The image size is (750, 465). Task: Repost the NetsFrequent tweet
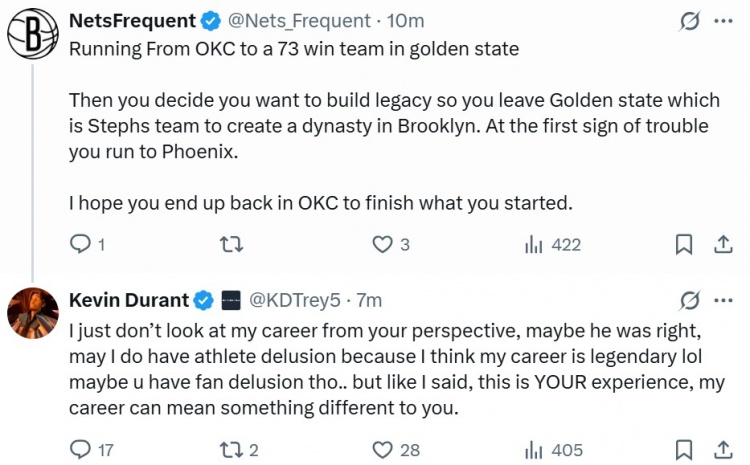pyautogui.click(x=230, y=244)
